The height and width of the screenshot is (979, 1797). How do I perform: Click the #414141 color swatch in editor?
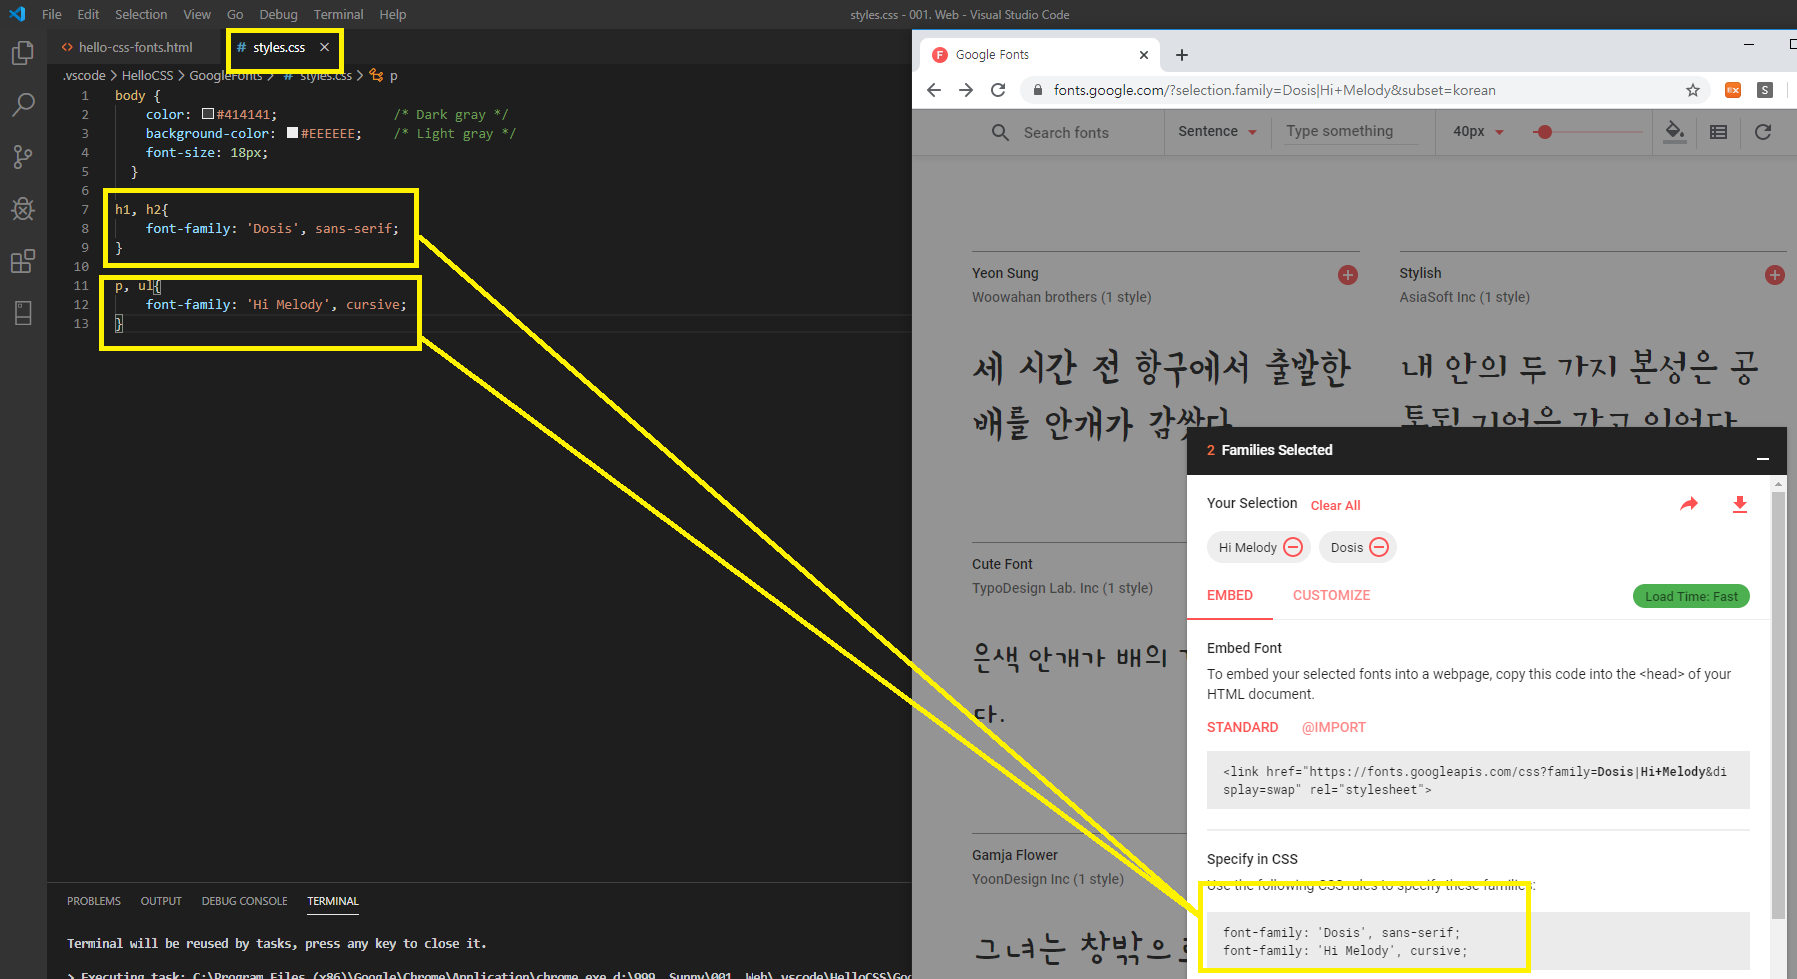tap(208, 114)
